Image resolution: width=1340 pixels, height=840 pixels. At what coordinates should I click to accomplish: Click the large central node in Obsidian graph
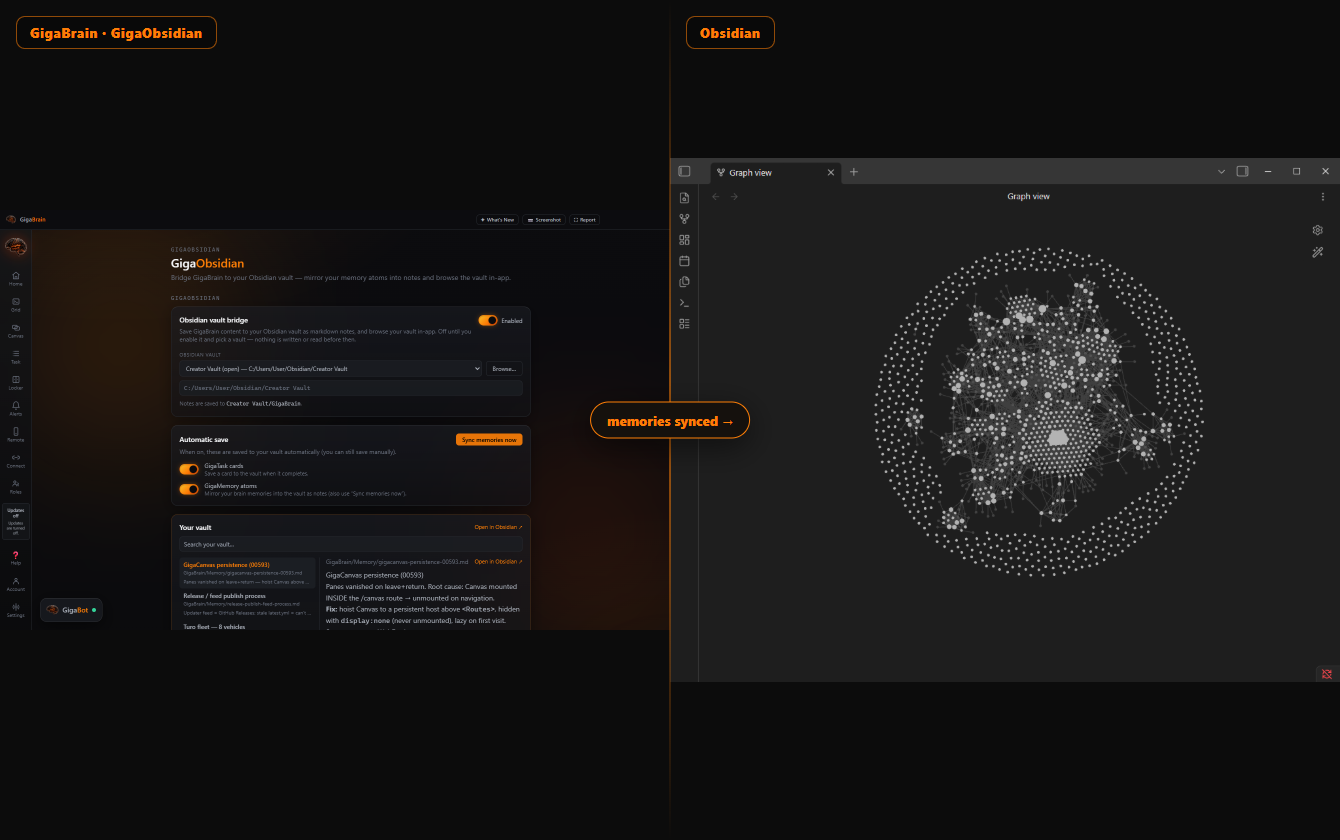coord(1058,438)
